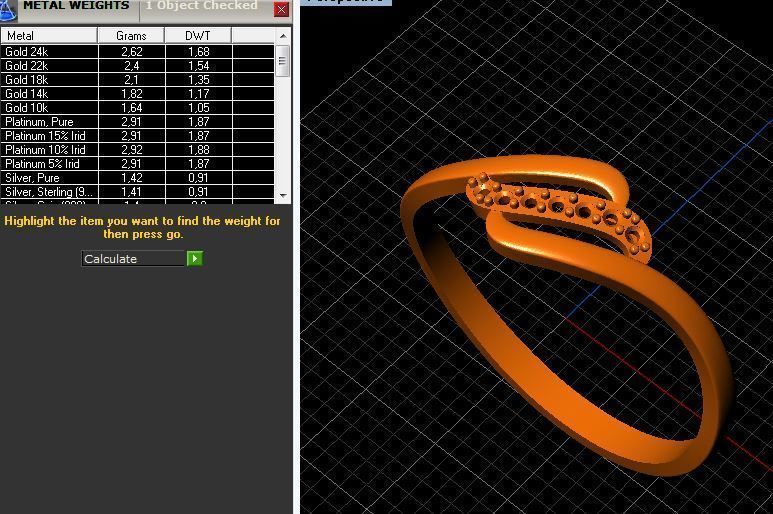Click the Perspective viewport label
The image size is (773, 514).
click(x=346, y=1)
